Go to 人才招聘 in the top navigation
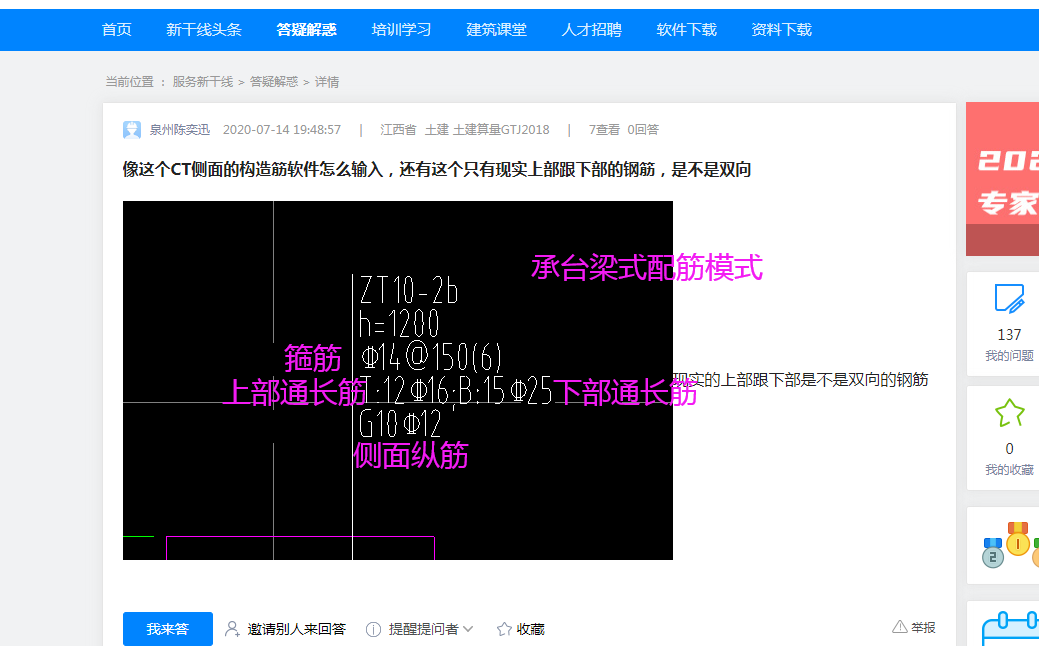The image size is (1039, 646). pos(591,30)
